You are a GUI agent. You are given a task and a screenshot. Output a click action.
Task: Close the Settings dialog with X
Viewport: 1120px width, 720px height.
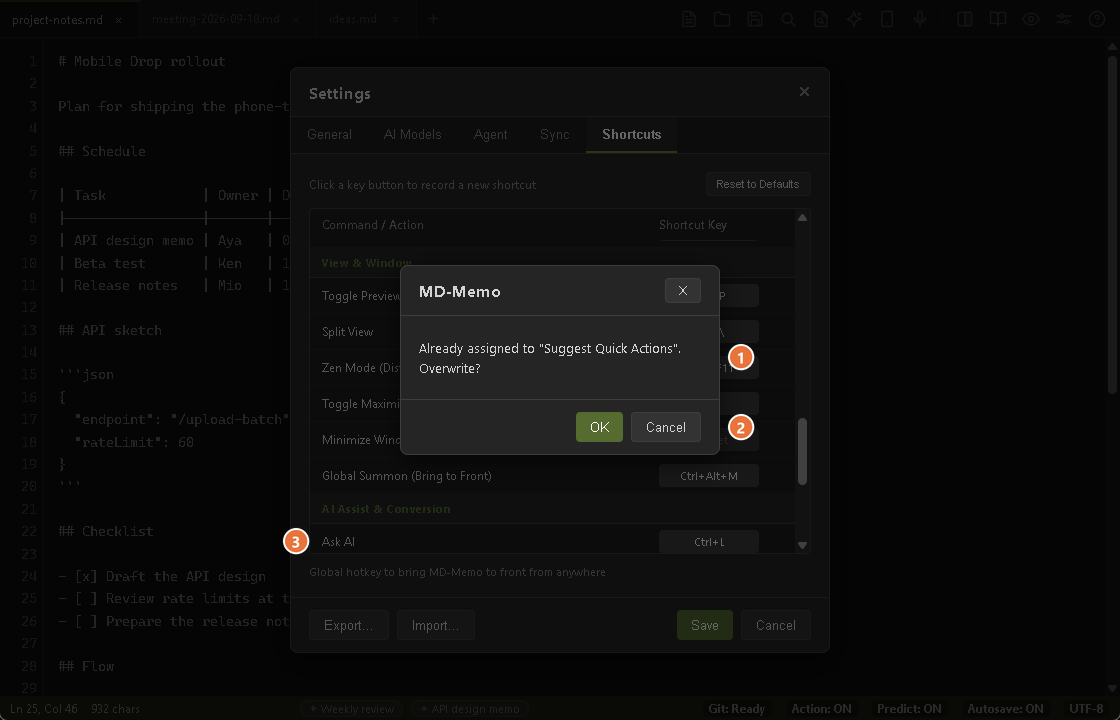pyautogui.click(x=804, y=91)
